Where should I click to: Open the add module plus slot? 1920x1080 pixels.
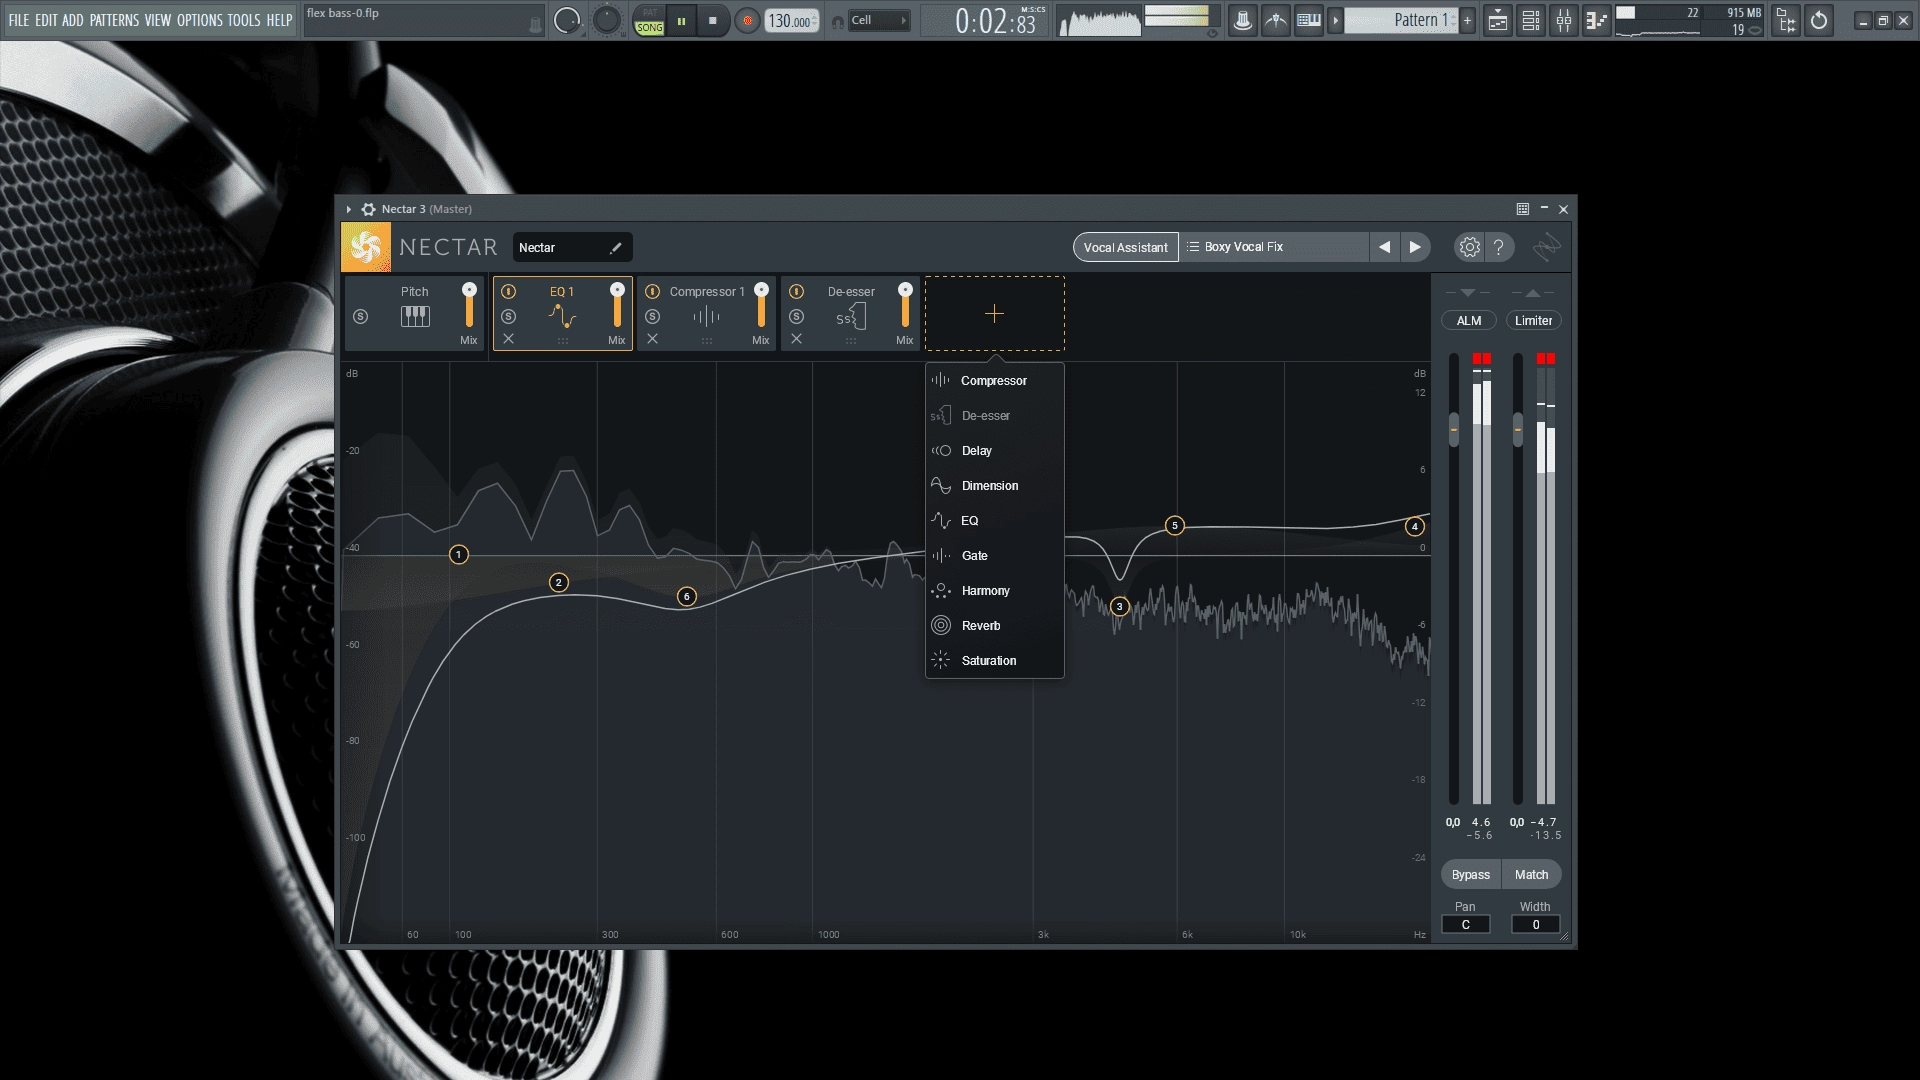994,314
